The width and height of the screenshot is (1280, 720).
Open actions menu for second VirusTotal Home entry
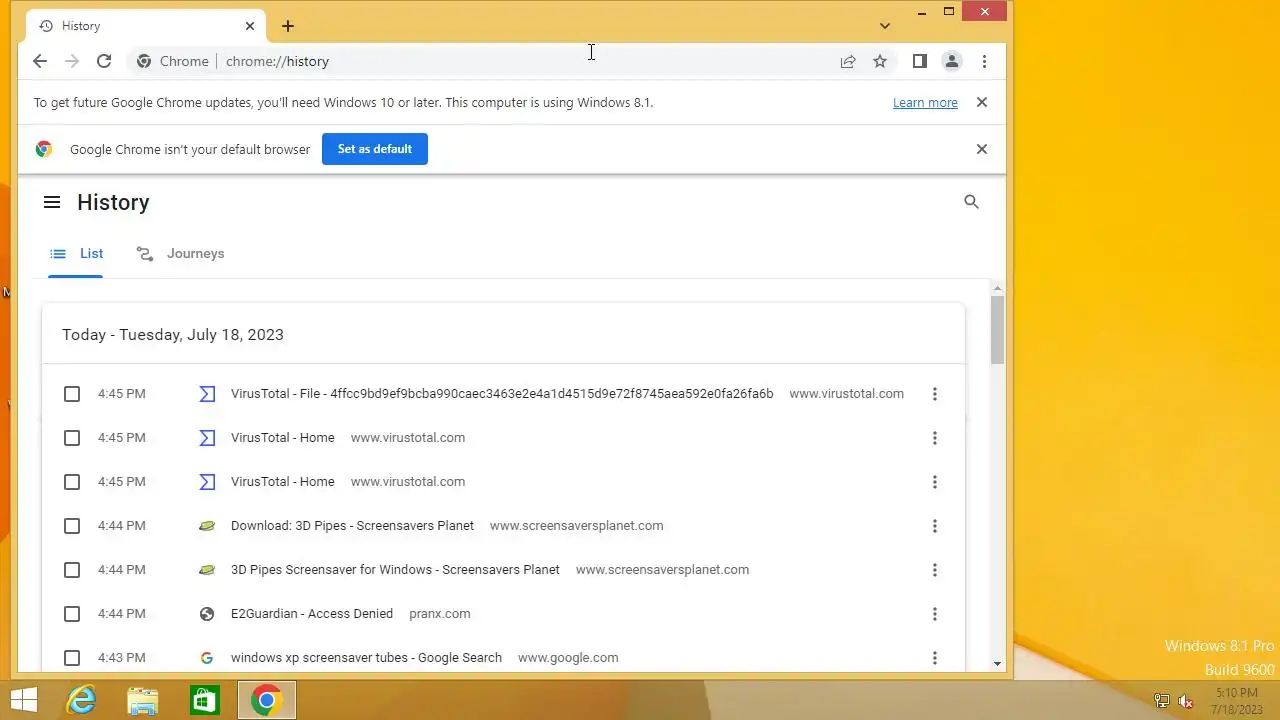click(x=935, y=482)
